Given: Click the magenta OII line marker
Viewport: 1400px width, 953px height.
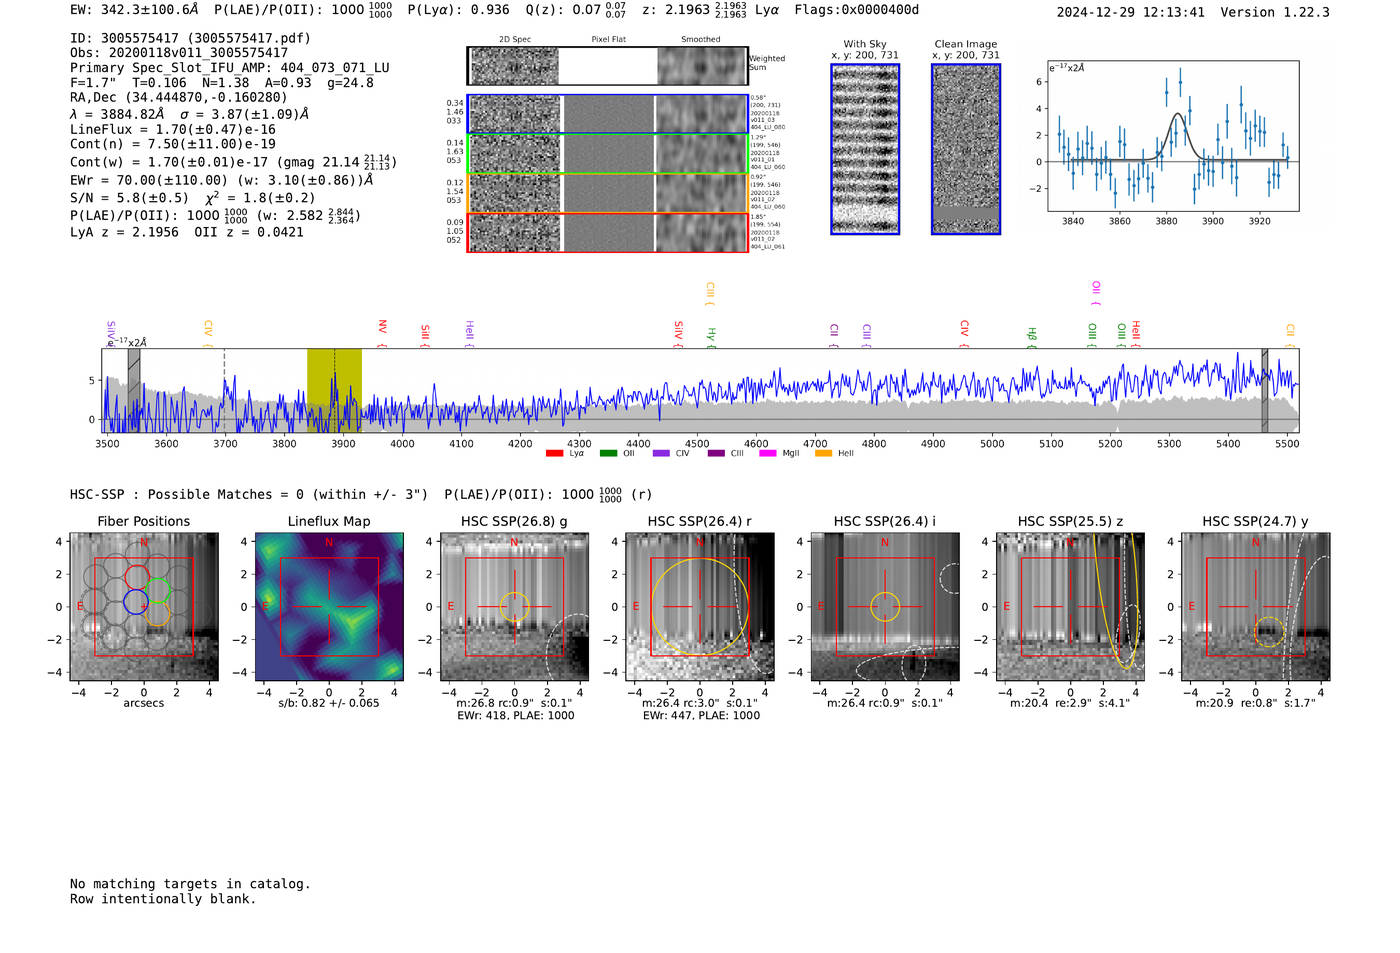Looking at the screenshot, I should [1096, 293].
